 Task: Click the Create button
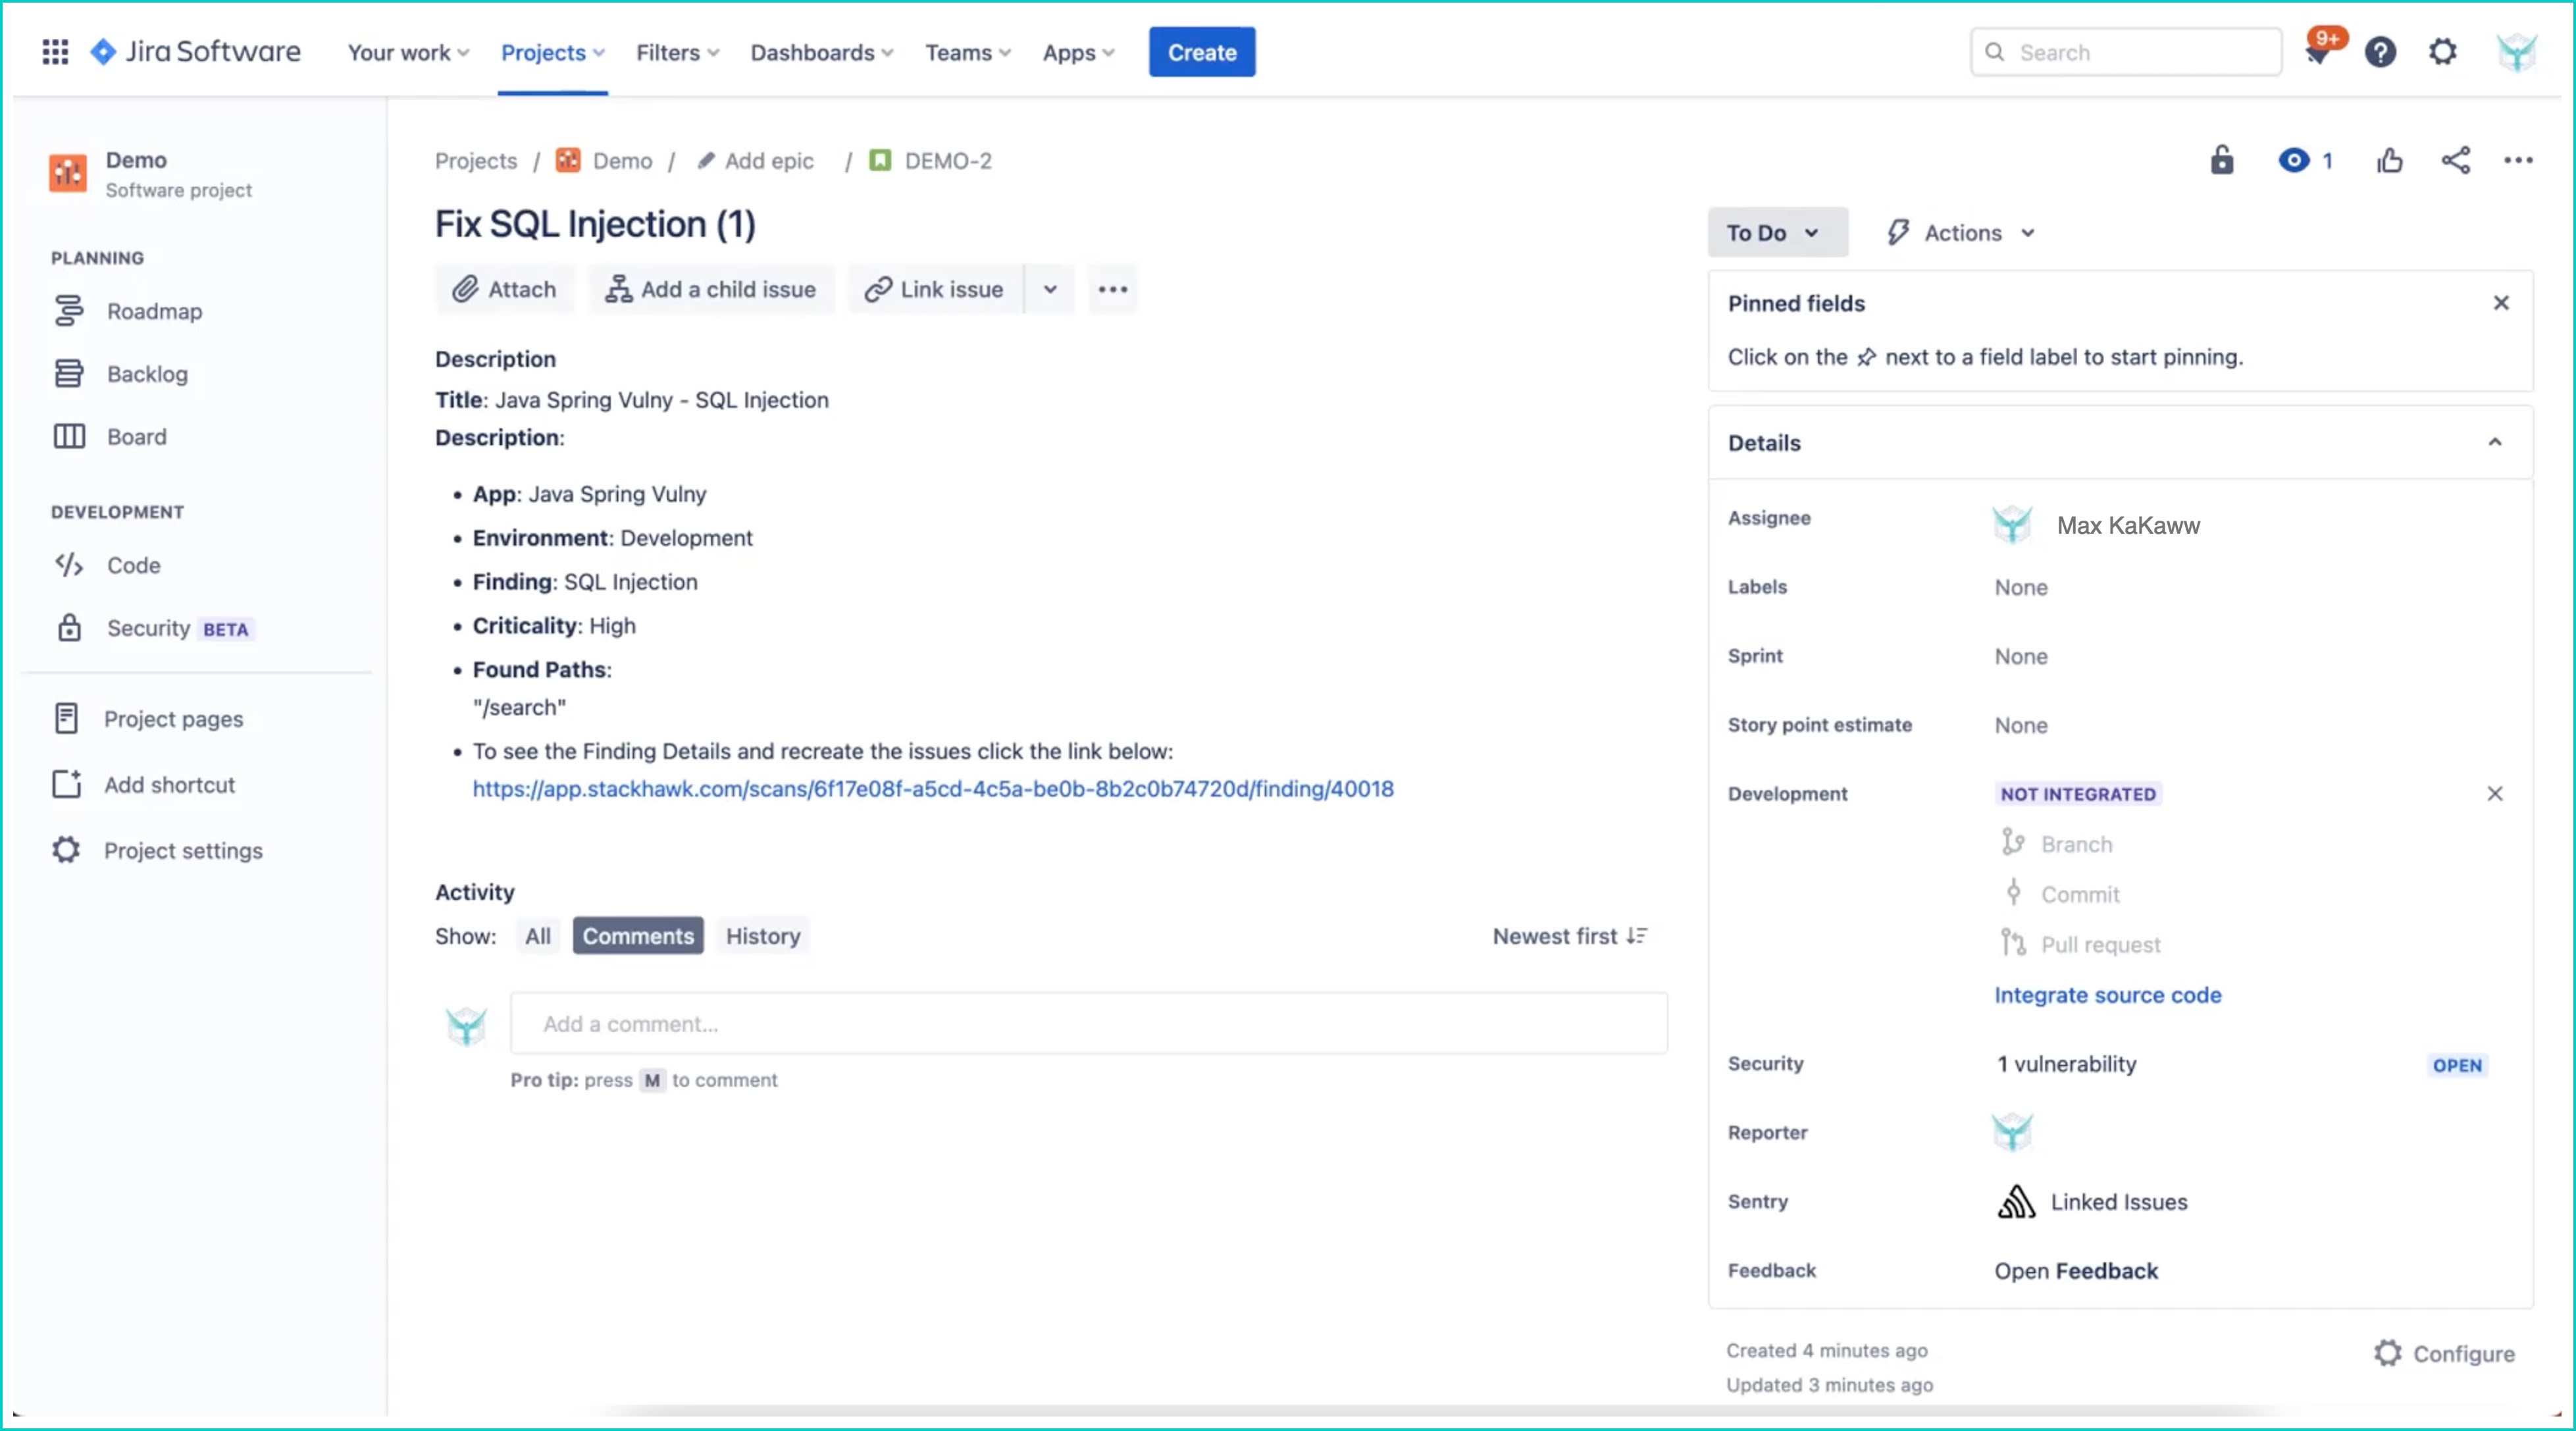pos(1202,52)
